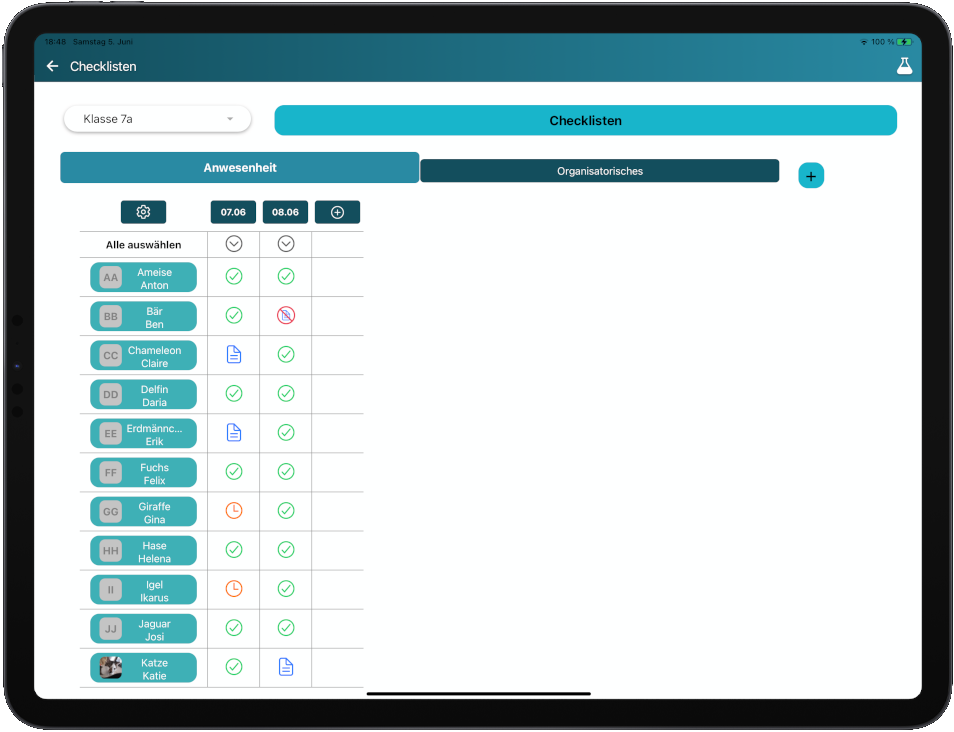The image size is (954, 732).
Task: Expand select-all chevron under 08.06 column
Action: [x=286, y=244]
